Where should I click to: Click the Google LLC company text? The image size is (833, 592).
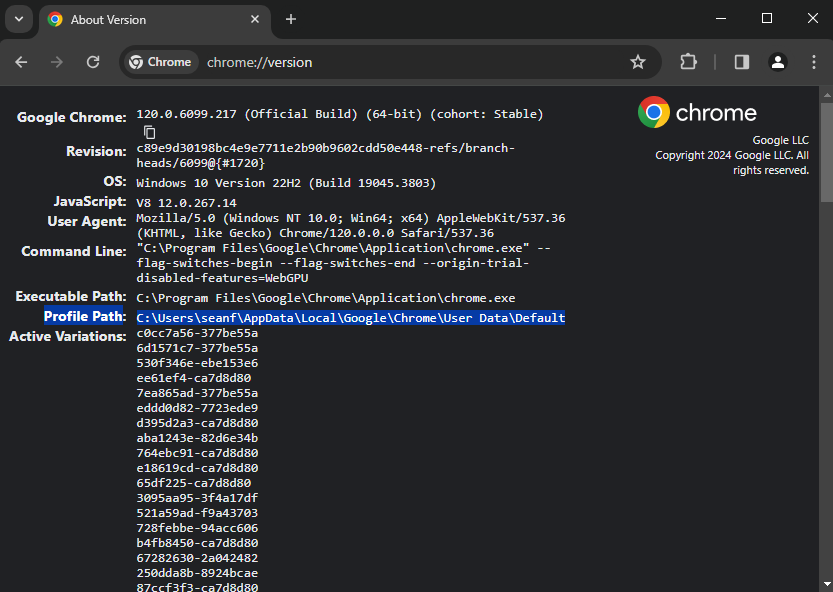[x=780, y=140]
